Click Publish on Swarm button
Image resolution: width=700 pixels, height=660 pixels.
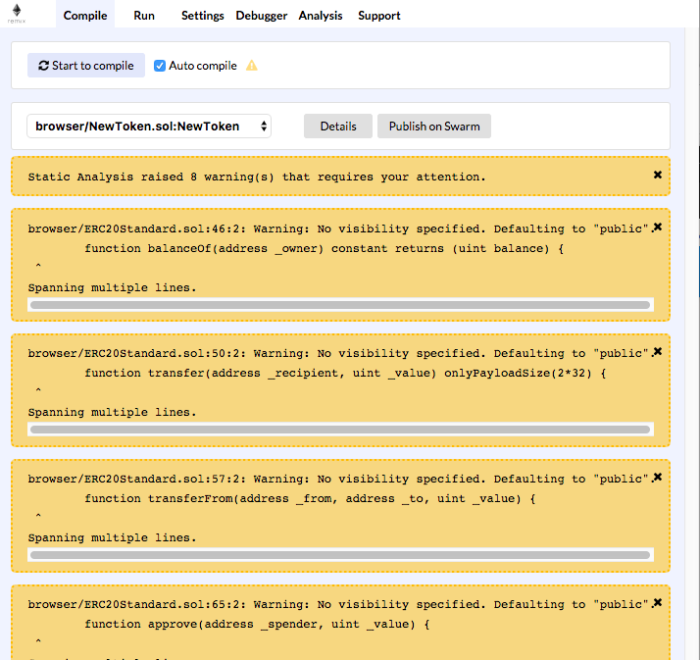tap(434, 126)
